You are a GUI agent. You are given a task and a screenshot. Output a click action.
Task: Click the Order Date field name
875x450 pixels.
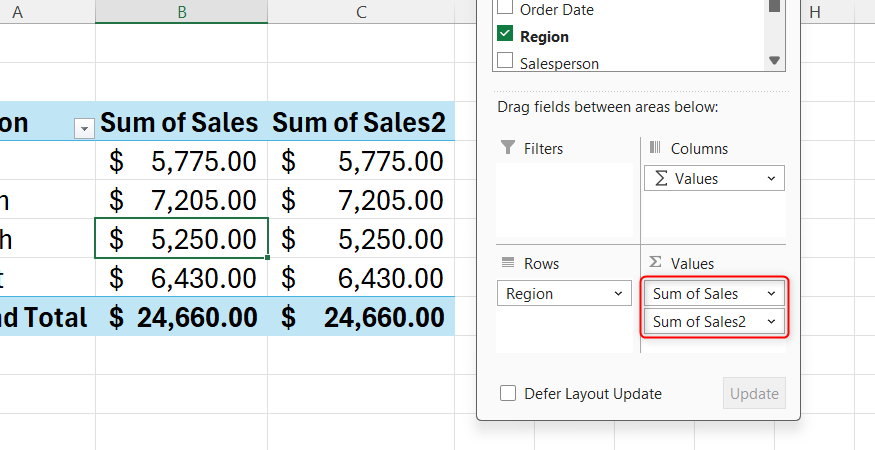coord(556,9)
